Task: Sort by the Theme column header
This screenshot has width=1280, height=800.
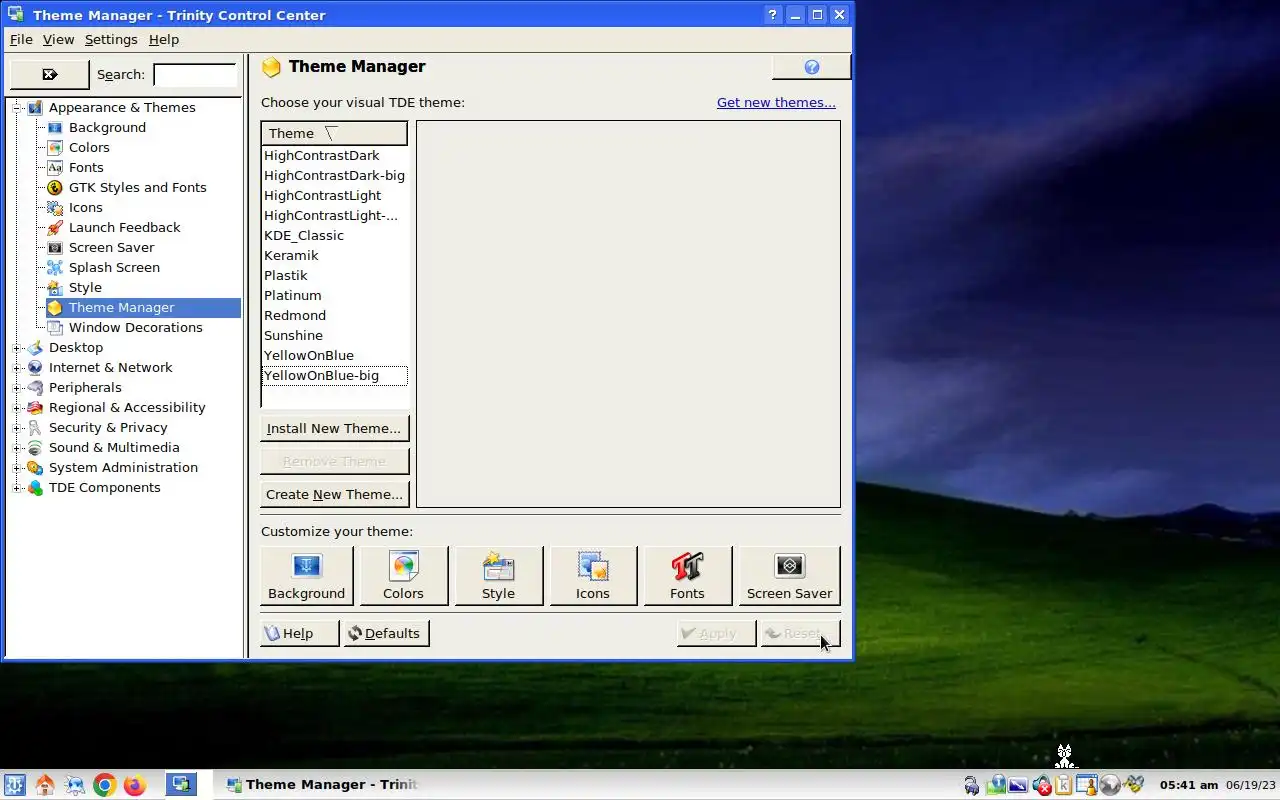Action: click(x=334, y=133)
